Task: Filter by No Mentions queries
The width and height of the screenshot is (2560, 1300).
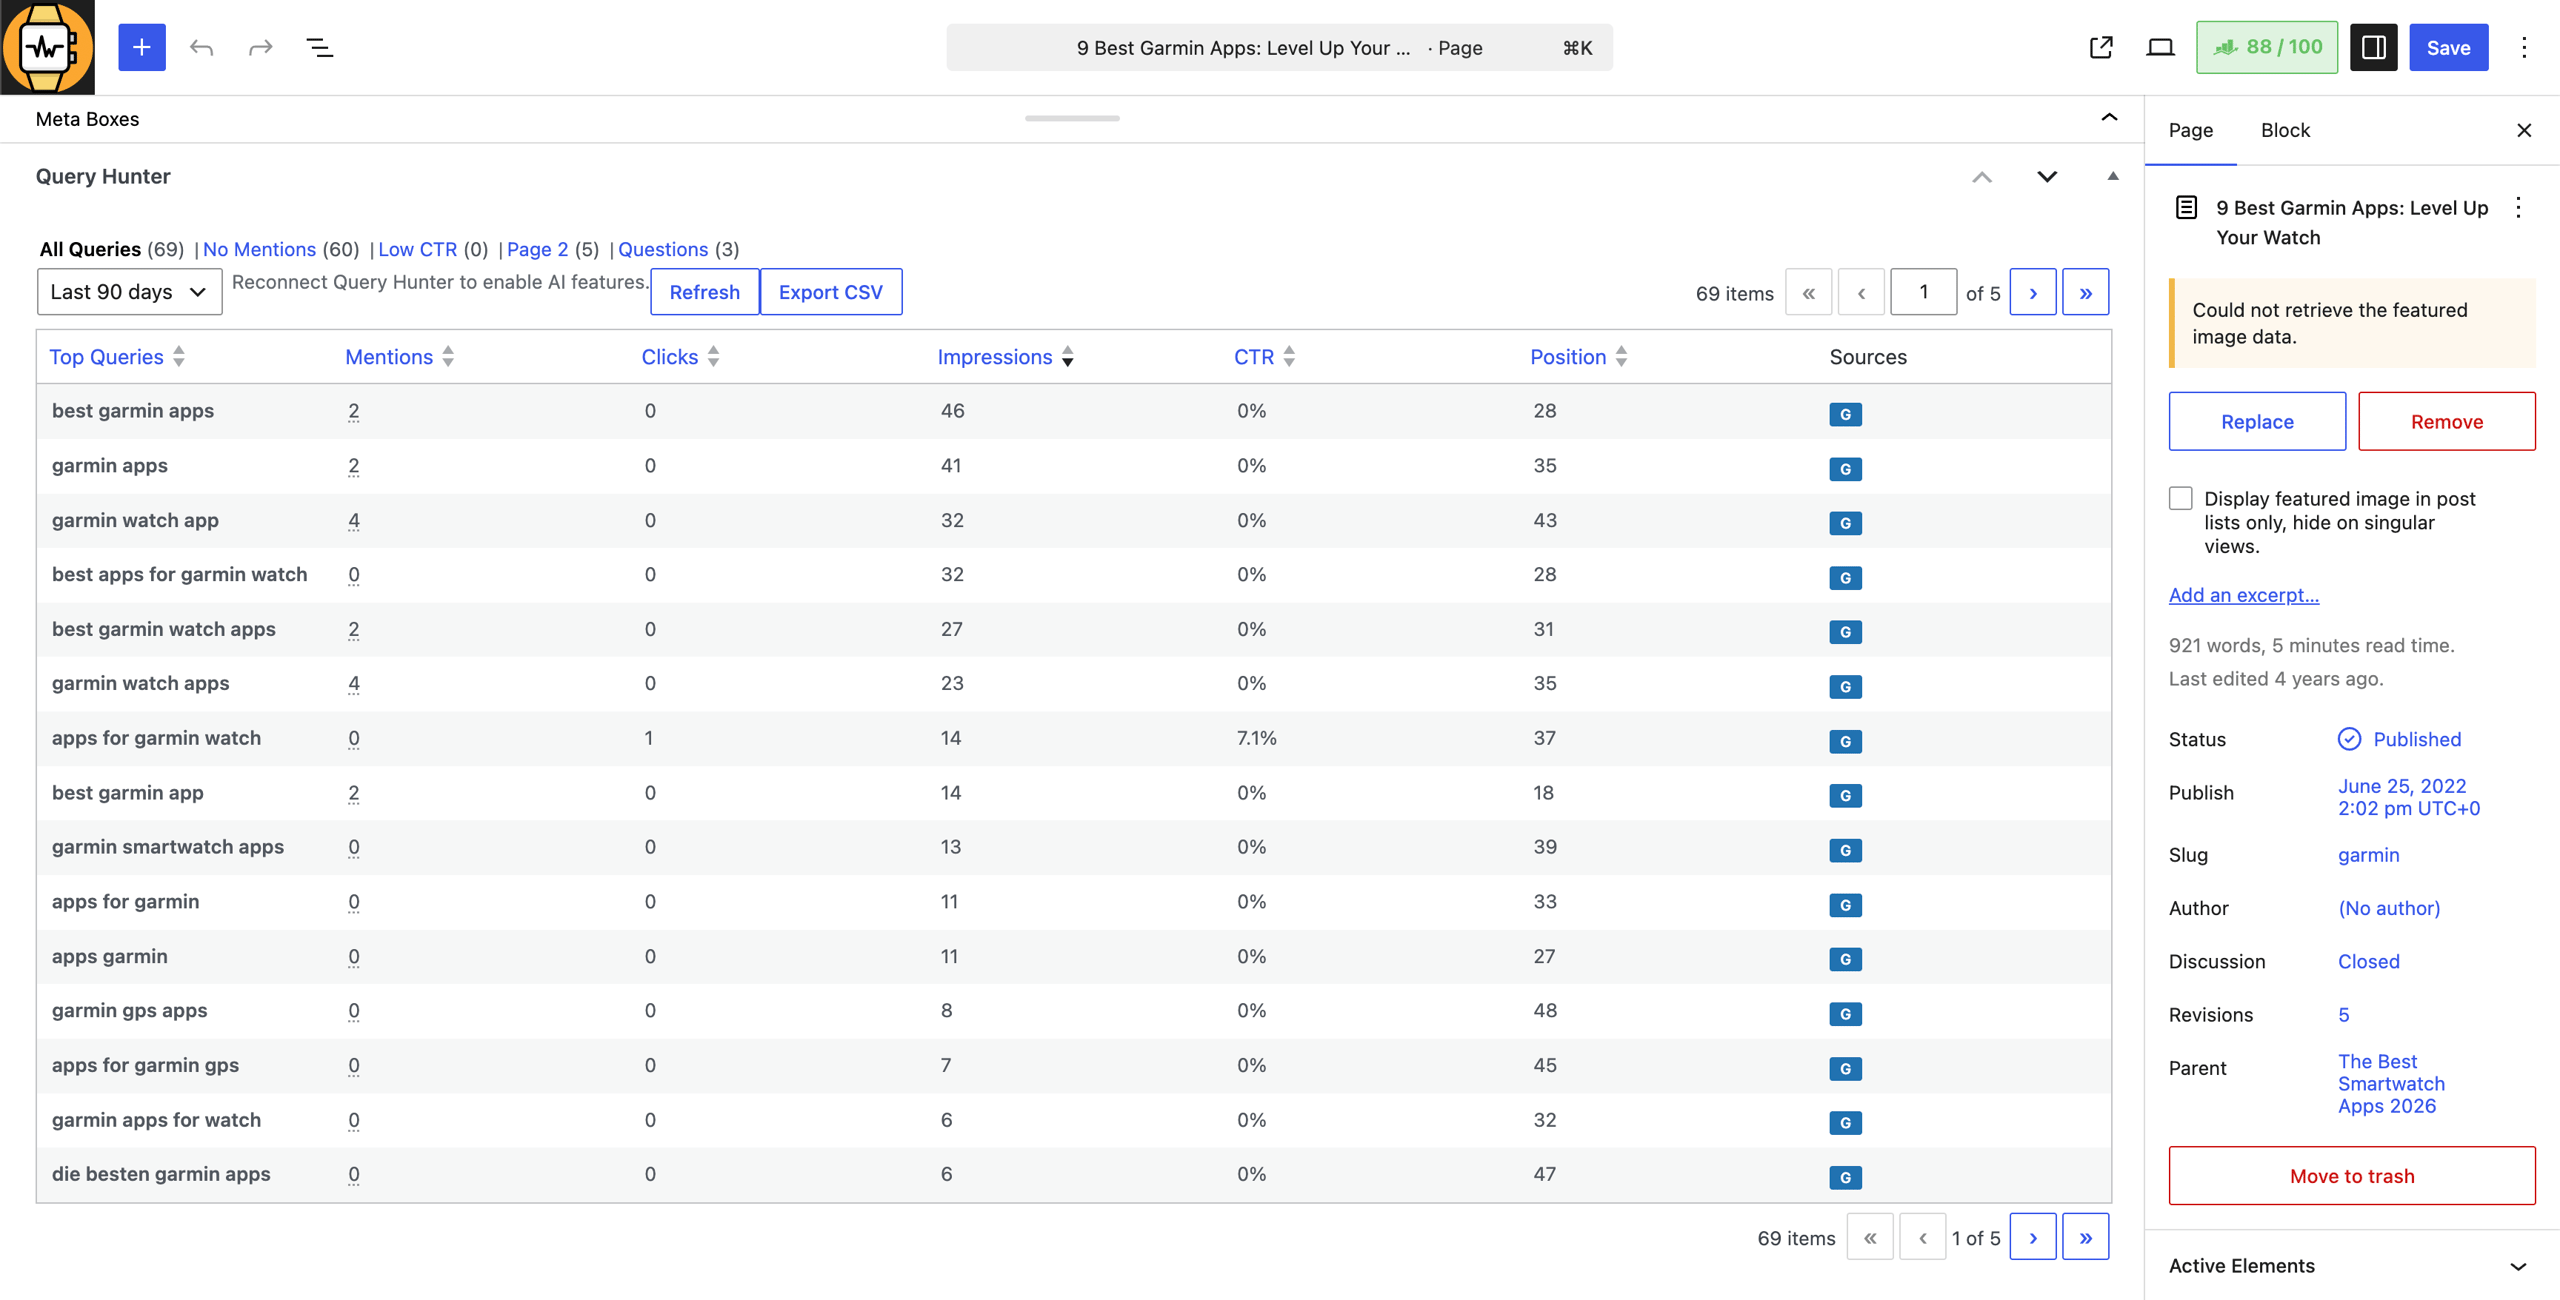Action: pos(259,249)
